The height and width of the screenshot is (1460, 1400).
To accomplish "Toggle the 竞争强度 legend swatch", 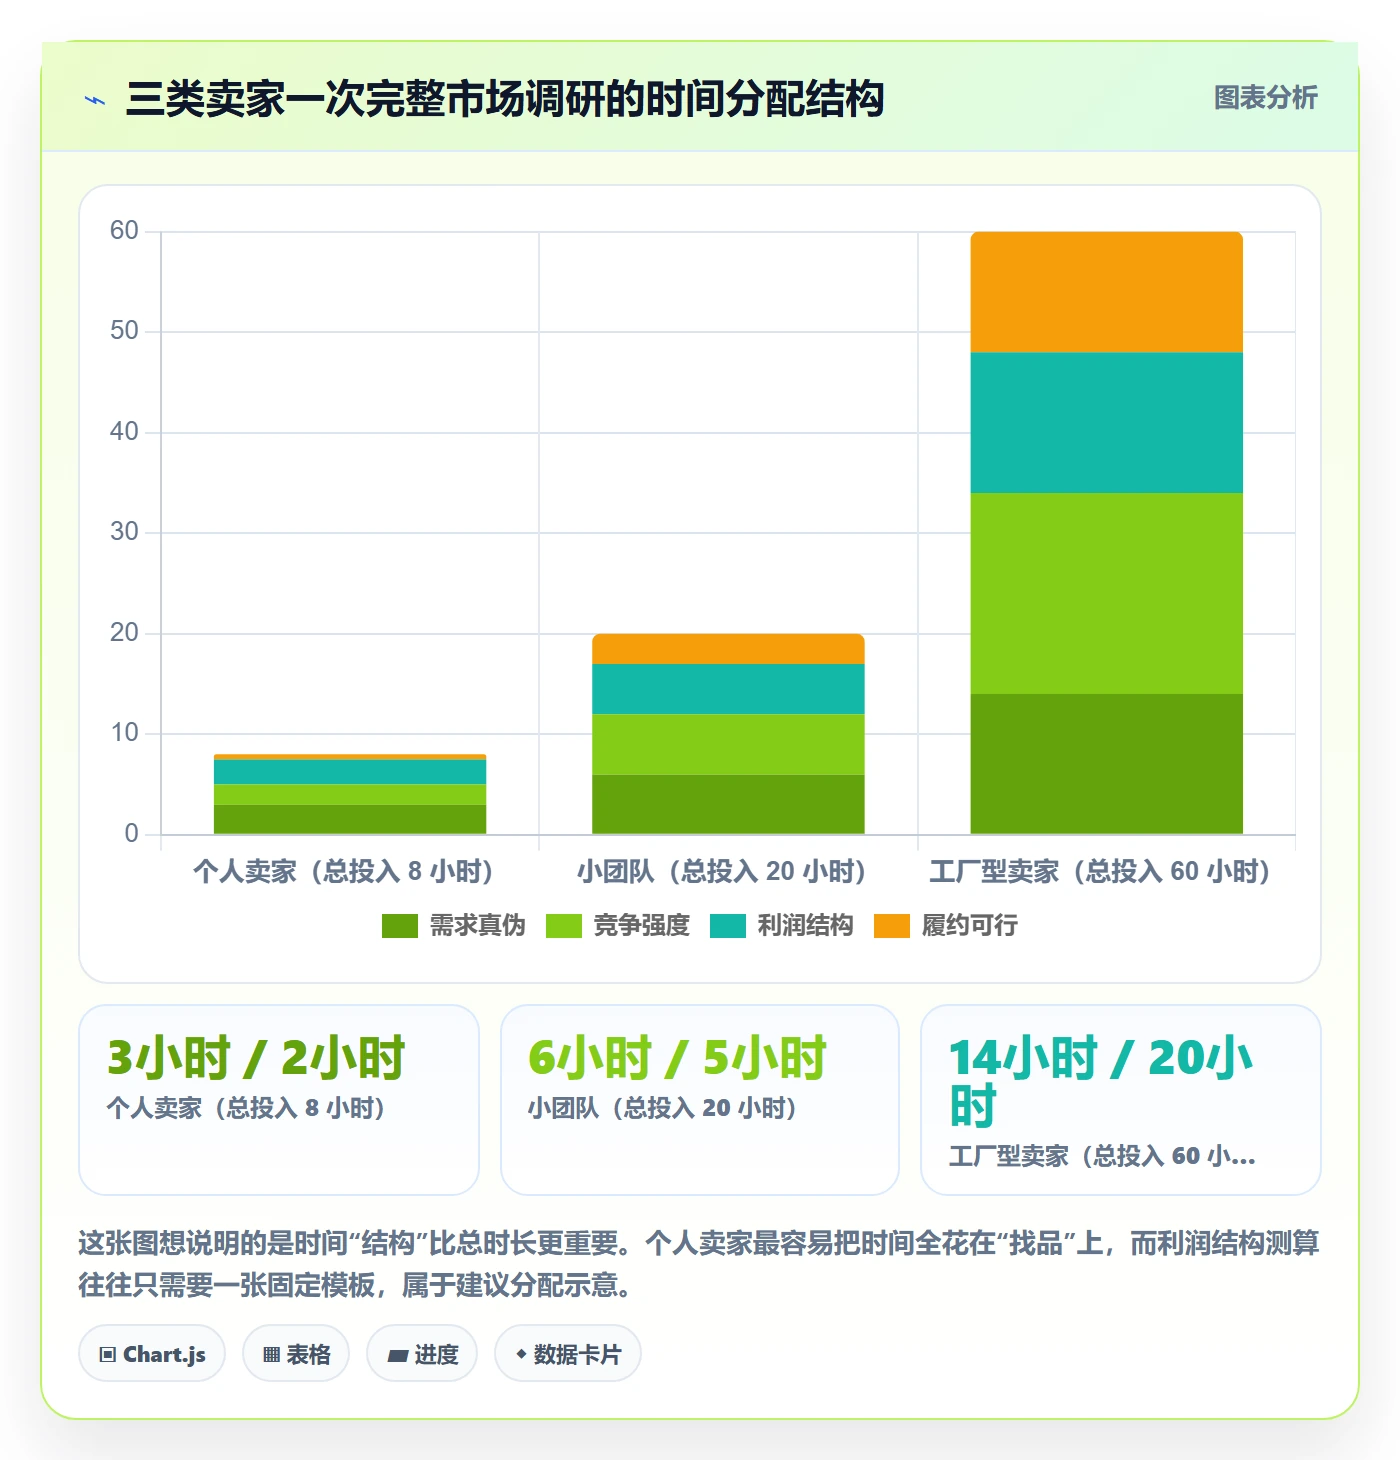I will click(563, 926).
